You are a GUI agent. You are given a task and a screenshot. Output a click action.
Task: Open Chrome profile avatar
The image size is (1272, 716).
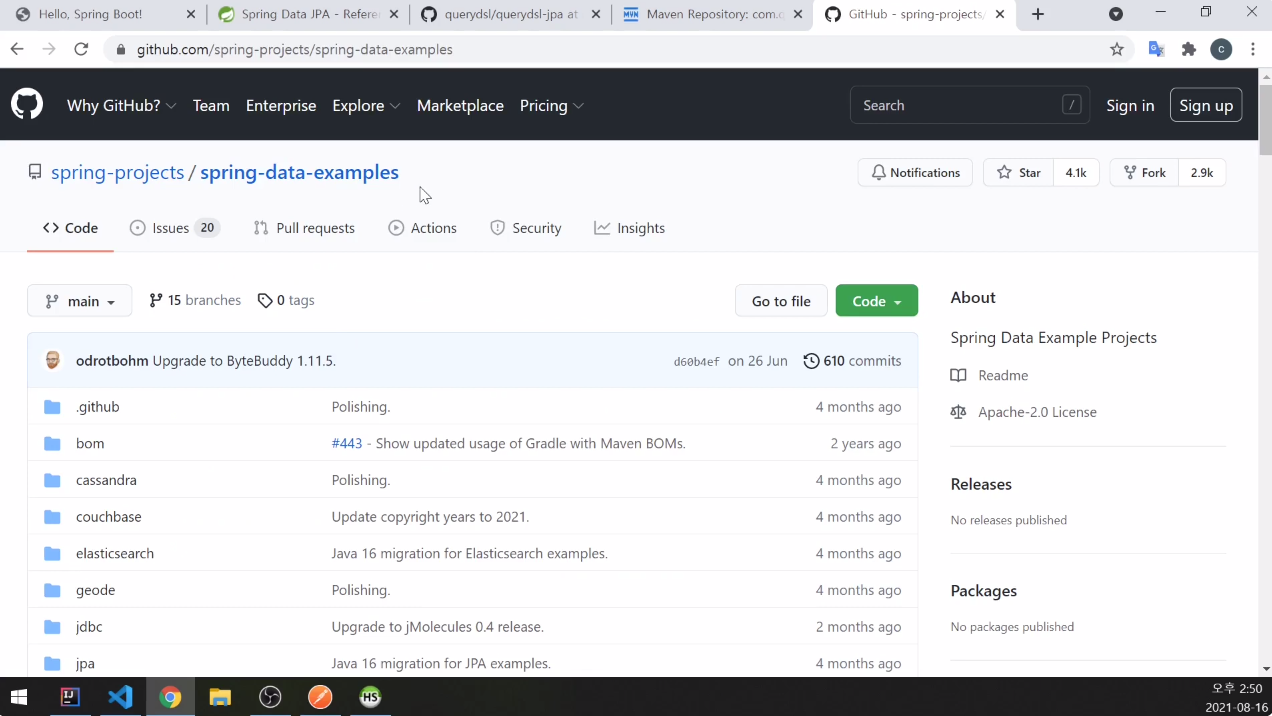(x=1221, y=49)
